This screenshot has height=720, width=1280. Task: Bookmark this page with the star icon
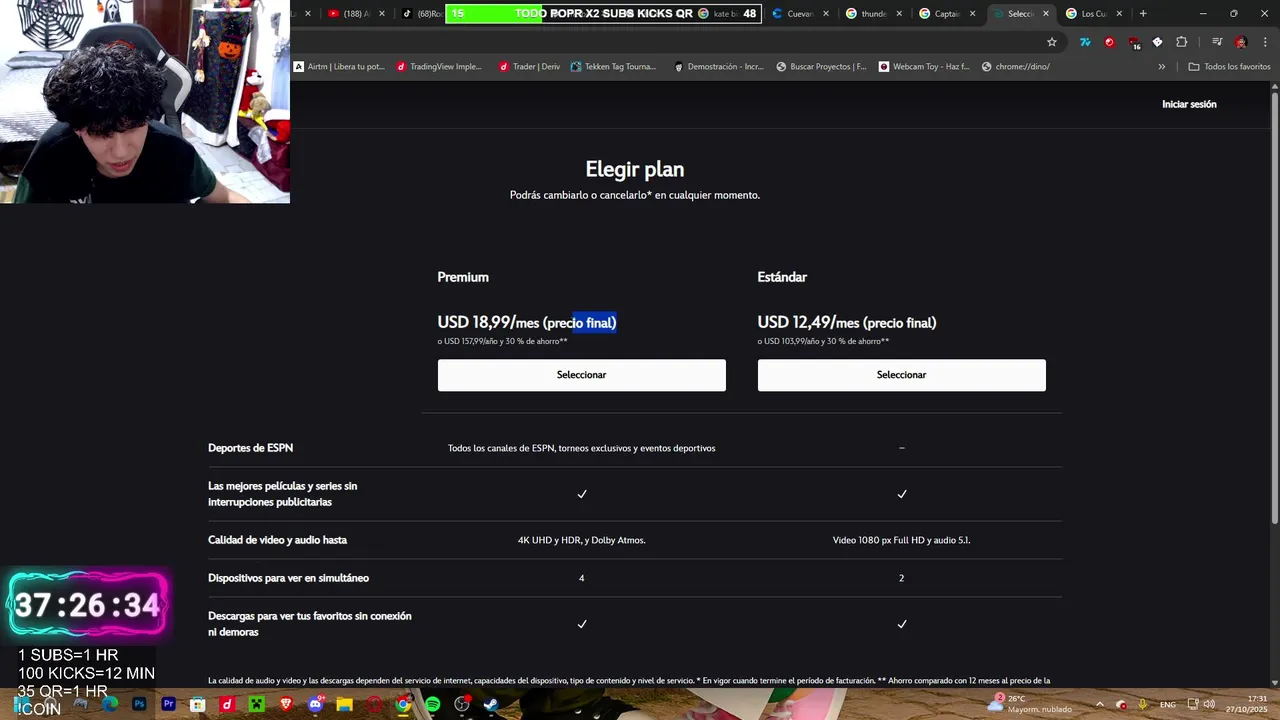point(1052,42)
